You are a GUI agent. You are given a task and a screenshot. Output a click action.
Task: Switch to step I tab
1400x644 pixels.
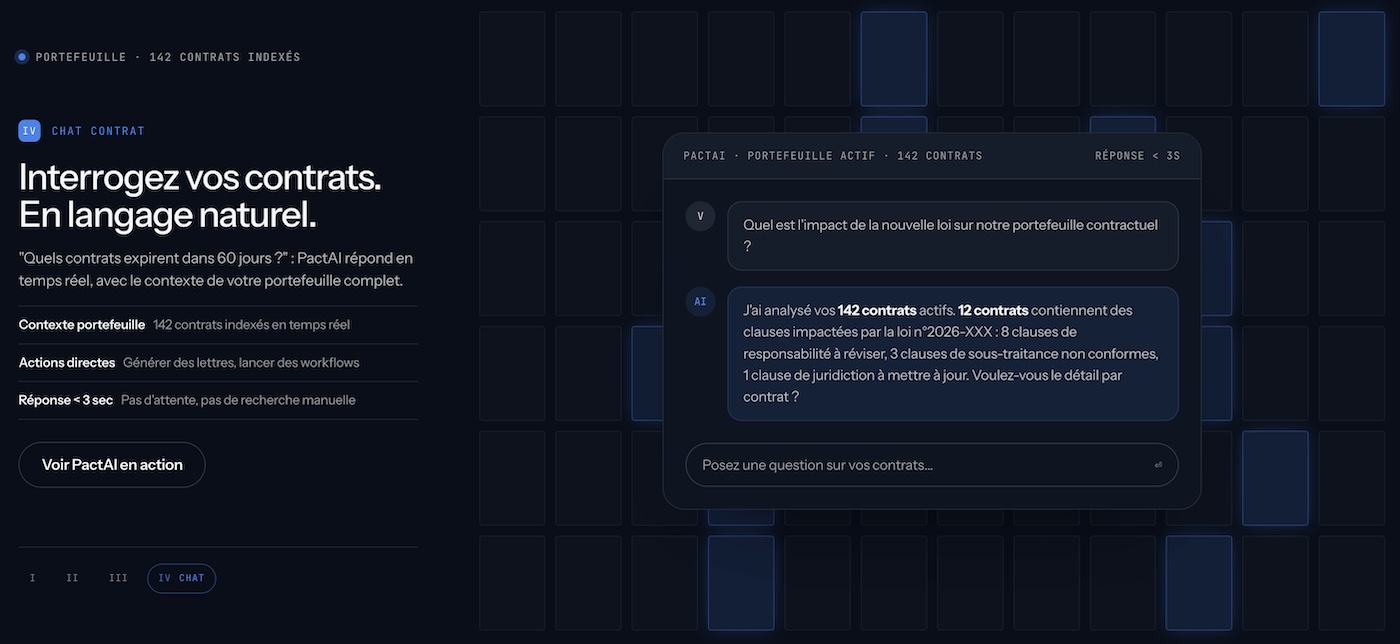pos(33,578)
